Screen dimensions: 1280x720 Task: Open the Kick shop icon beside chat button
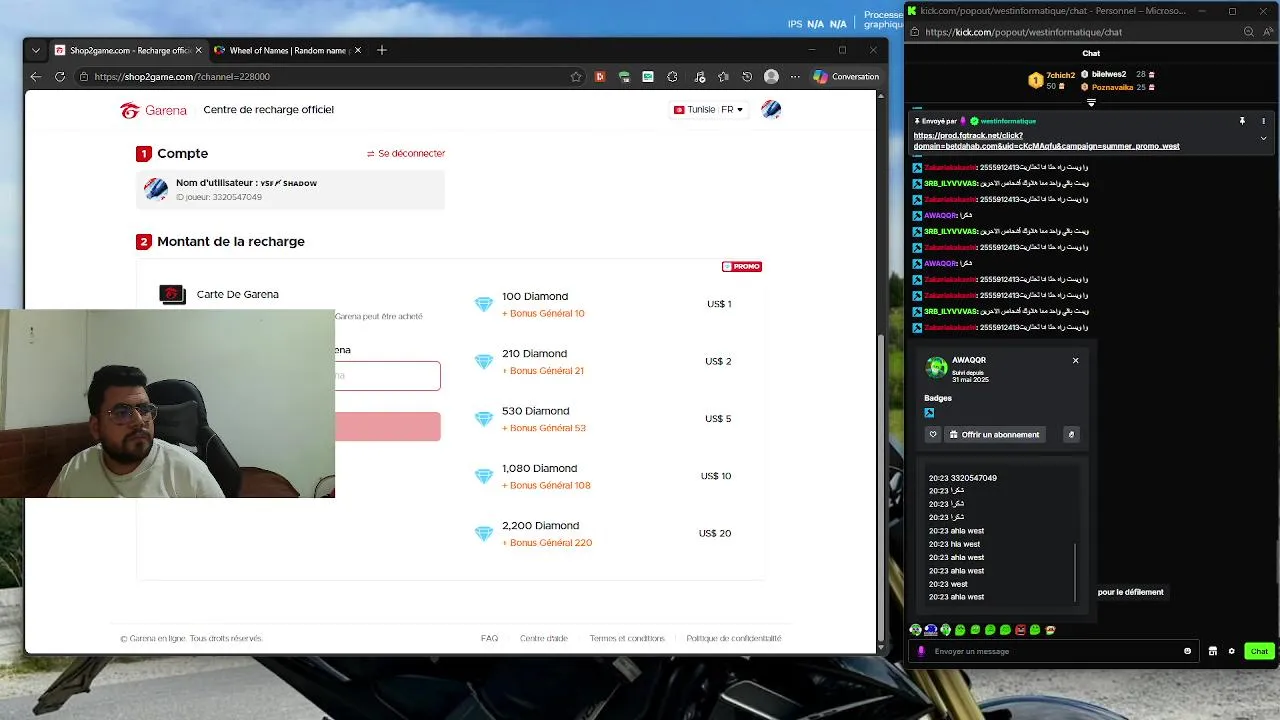point(1213,651)
